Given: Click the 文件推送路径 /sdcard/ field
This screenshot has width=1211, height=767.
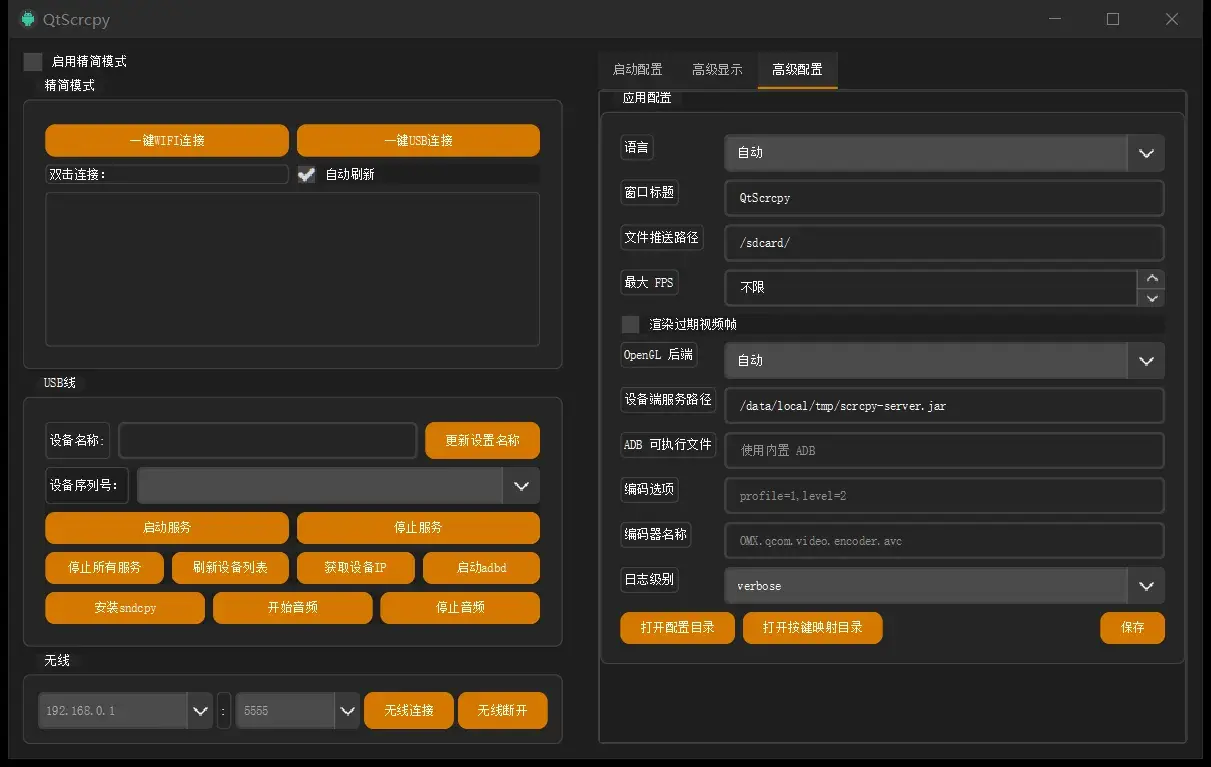Looking at the screenshot, I should [944, 243].
